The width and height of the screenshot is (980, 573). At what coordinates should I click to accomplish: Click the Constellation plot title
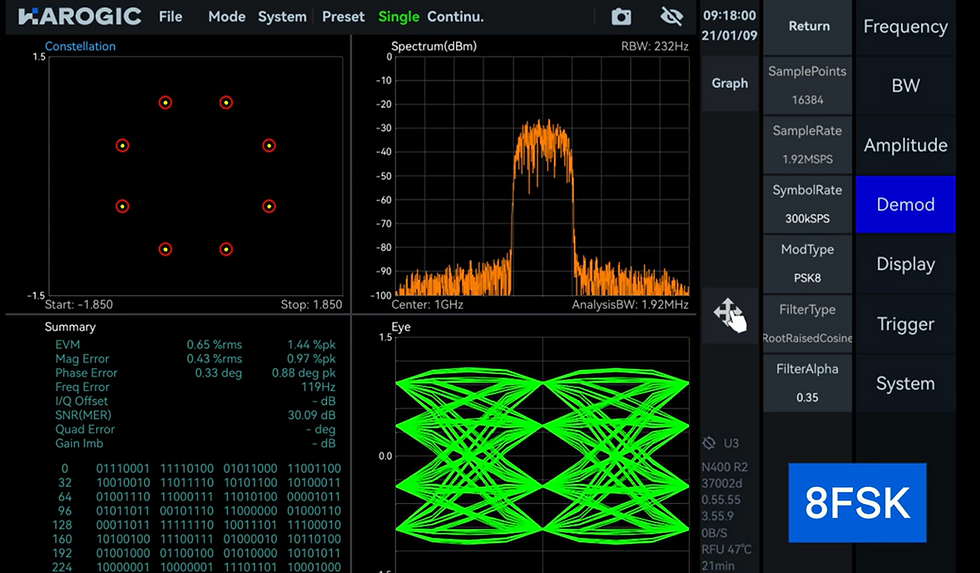tap(80, 46)
